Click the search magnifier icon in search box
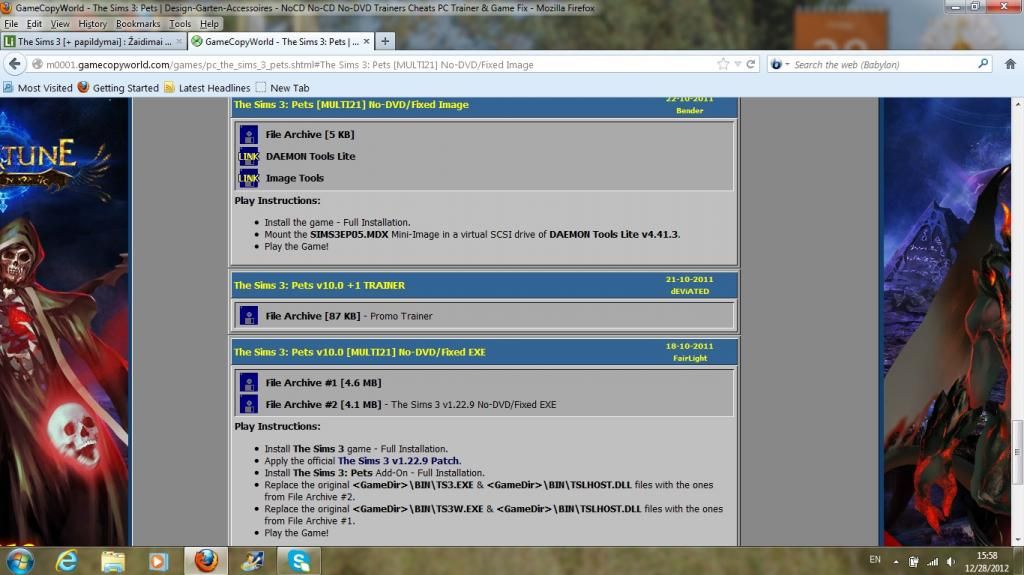This screenshot has height=575, width=1024. coord(983,63)
